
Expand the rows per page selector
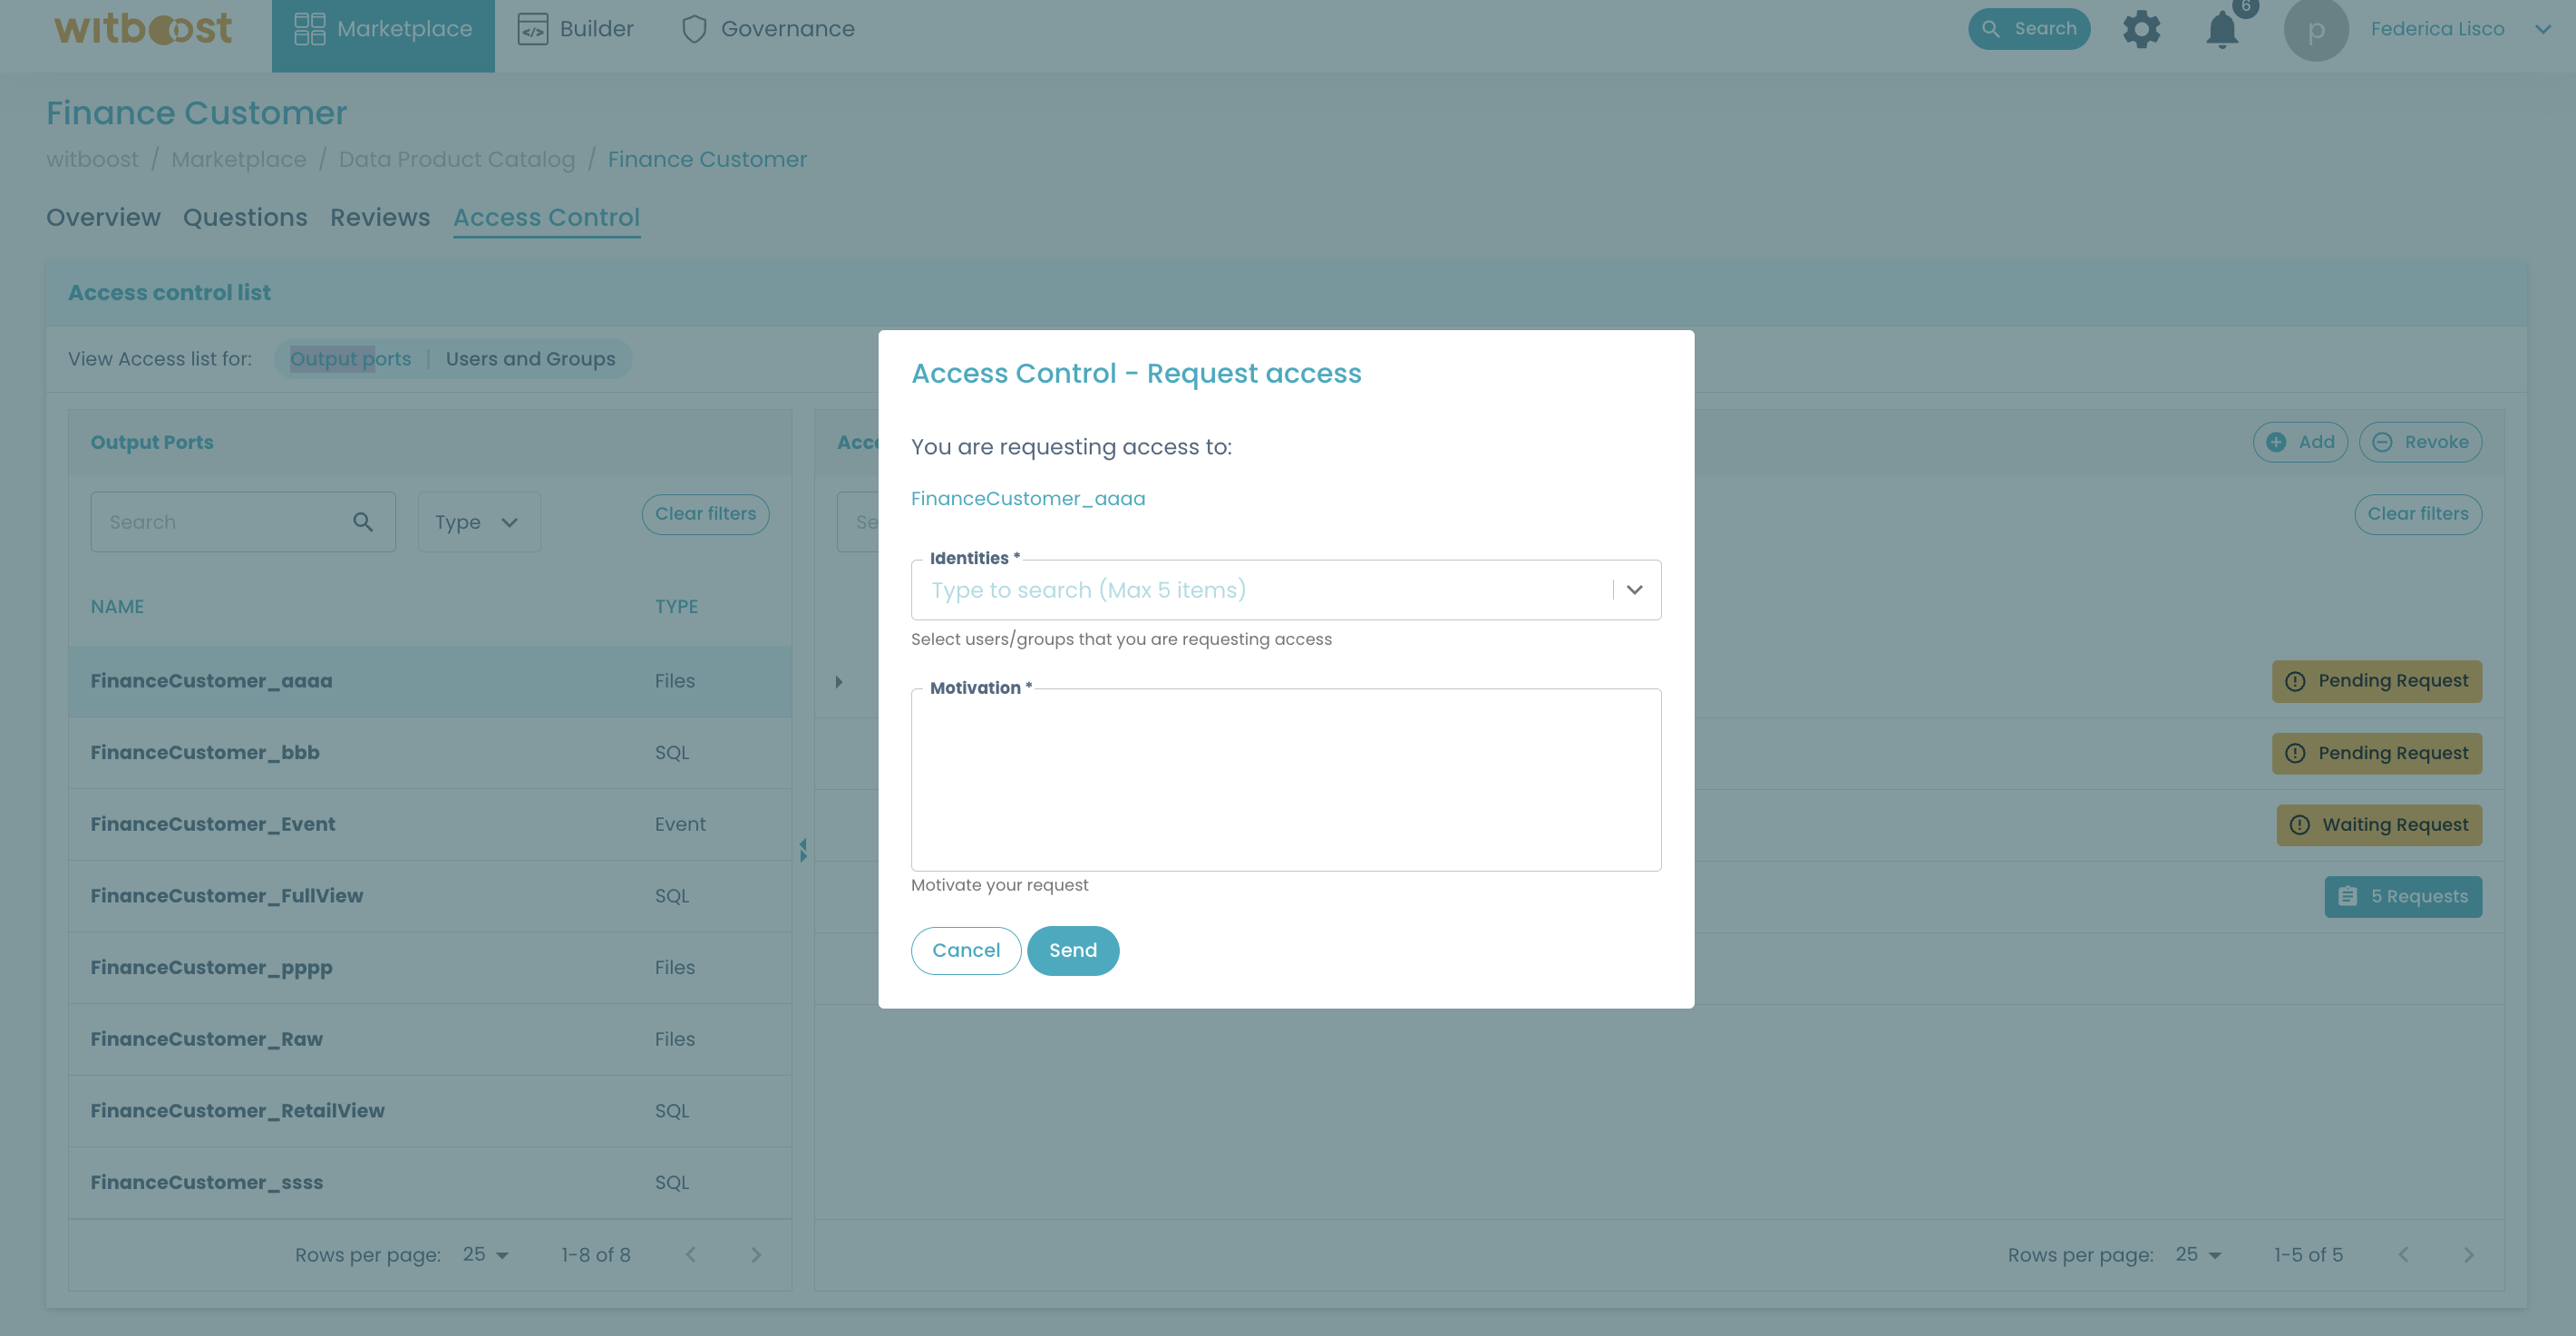click(501, 1253)
